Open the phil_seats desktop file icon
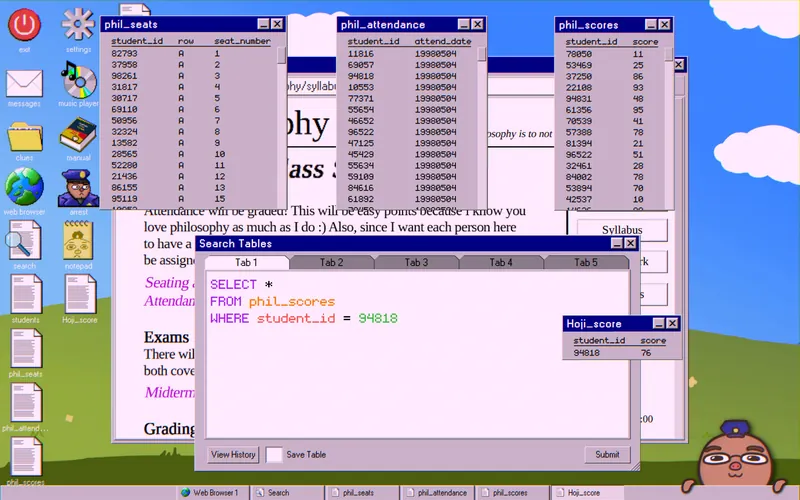 tap(26, 348)
